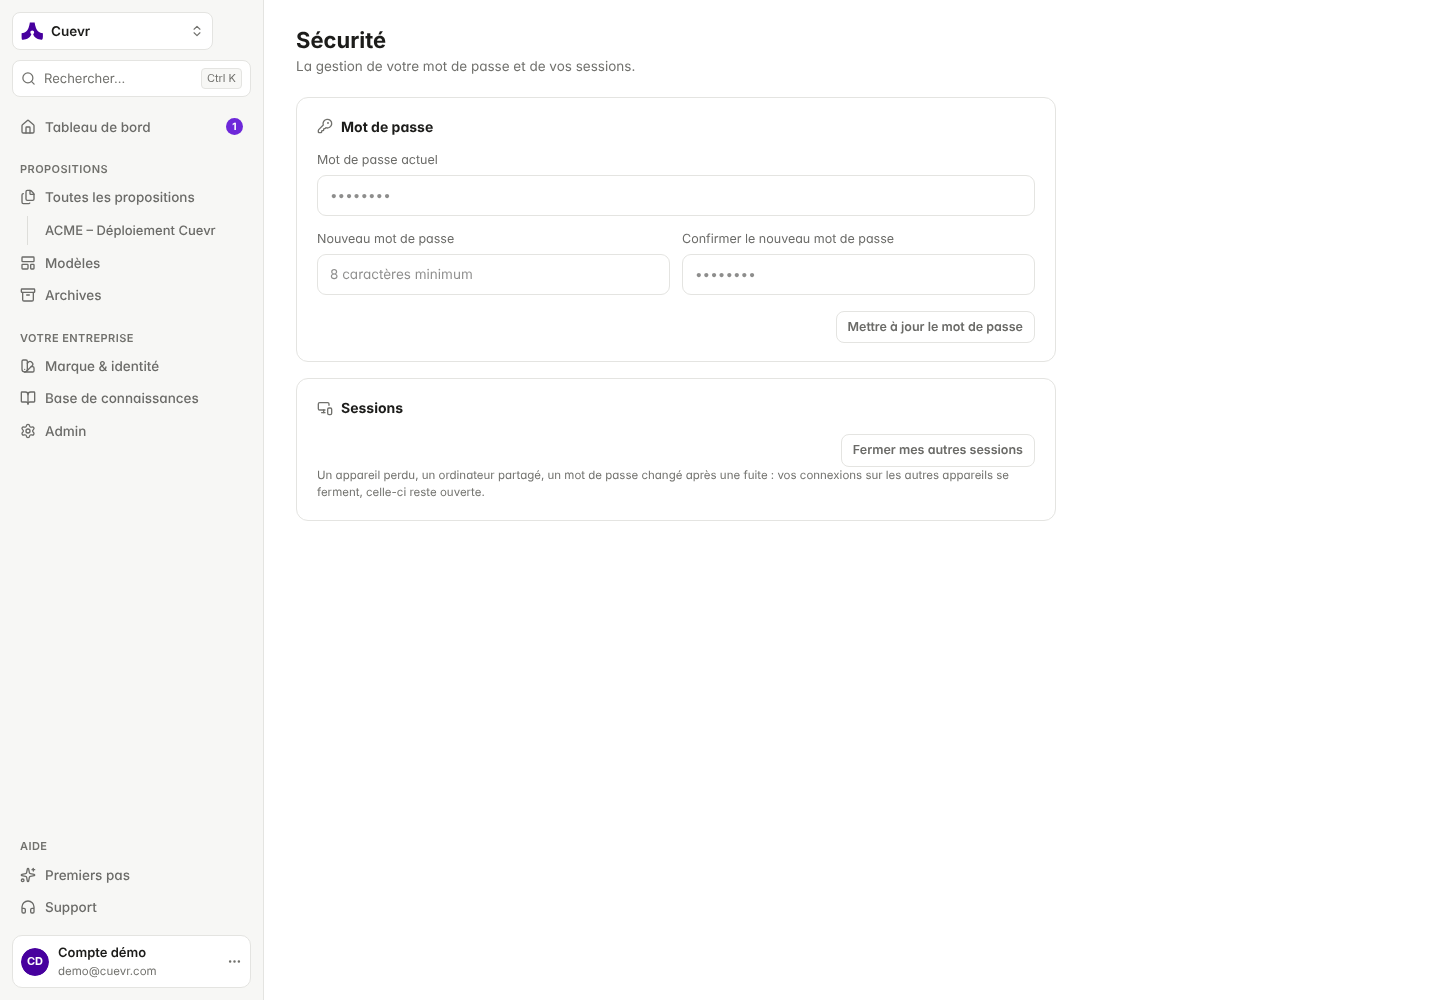
Task: Click the key icon beside Mot de passe
Action: [325, 127]
